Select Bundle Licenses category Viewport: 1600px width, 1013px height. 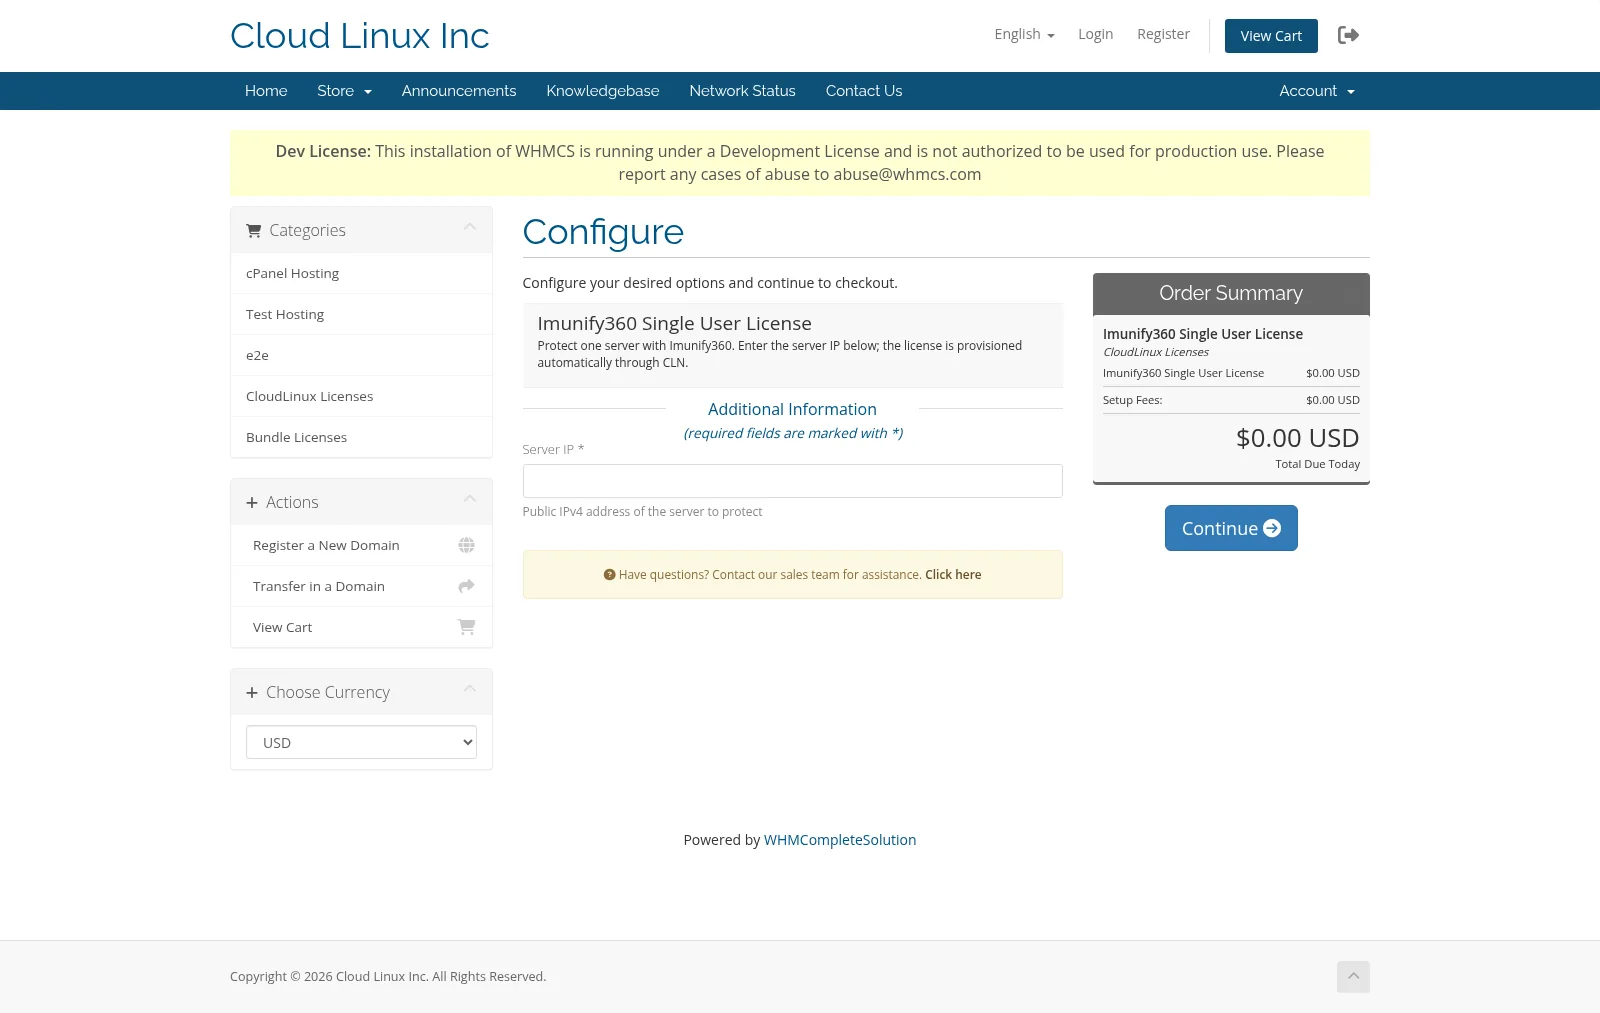pyautogui.click(x=361, y=437)
